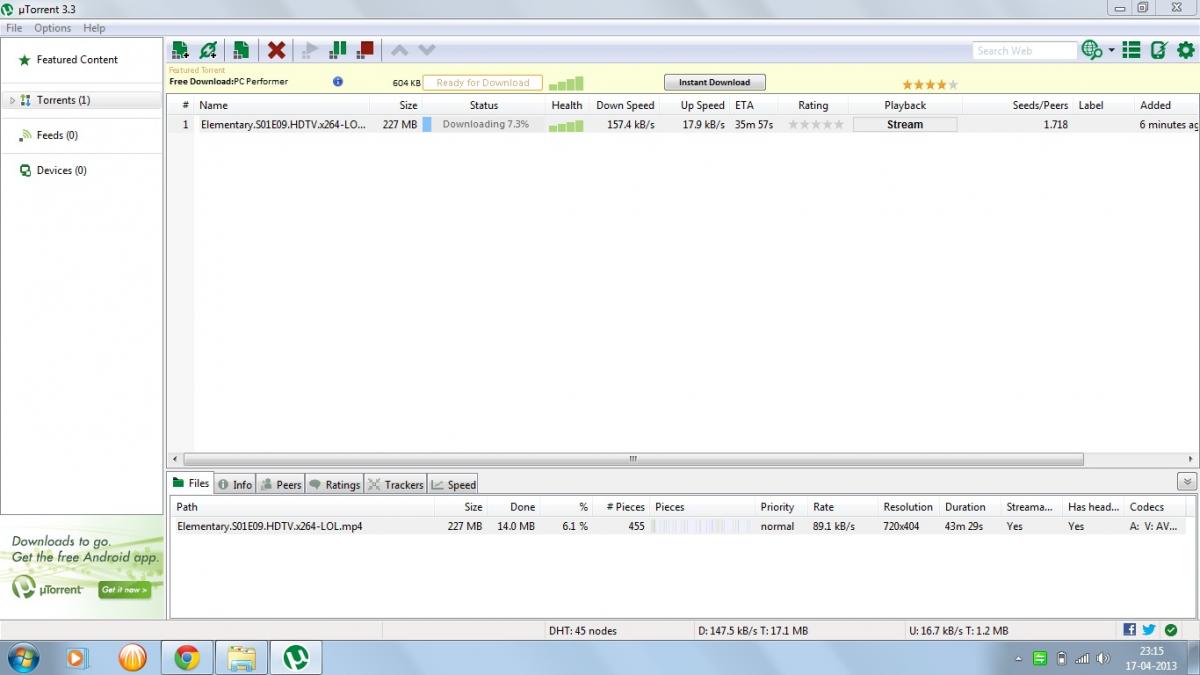
Task: Click the Ready for Download box
Action: (483, 83)
